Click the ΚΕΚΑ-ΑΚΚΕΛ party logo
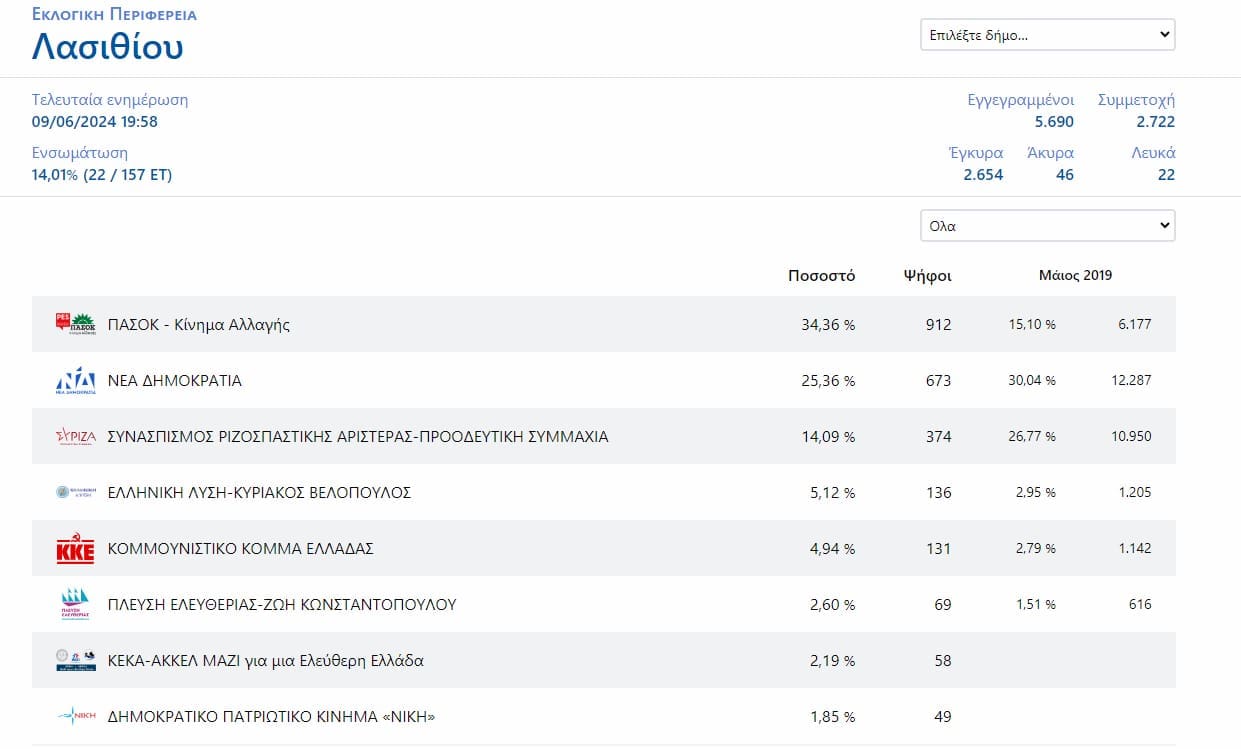Screen dimensions: 1241x749 pos(75,661)
